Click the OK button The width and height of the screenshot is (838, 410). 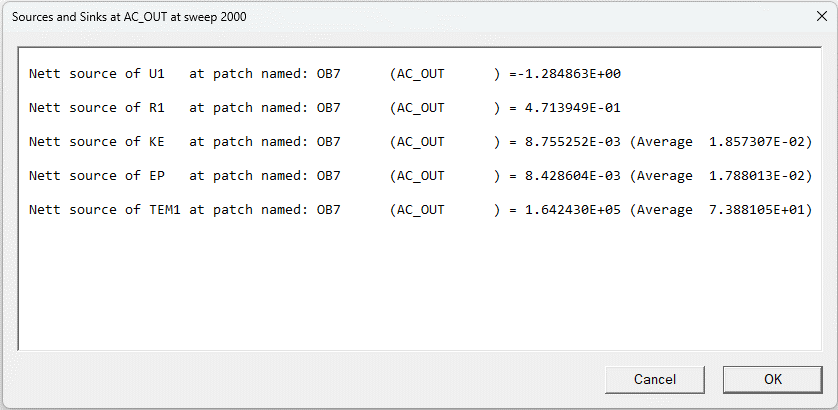(x=772, y=379)
